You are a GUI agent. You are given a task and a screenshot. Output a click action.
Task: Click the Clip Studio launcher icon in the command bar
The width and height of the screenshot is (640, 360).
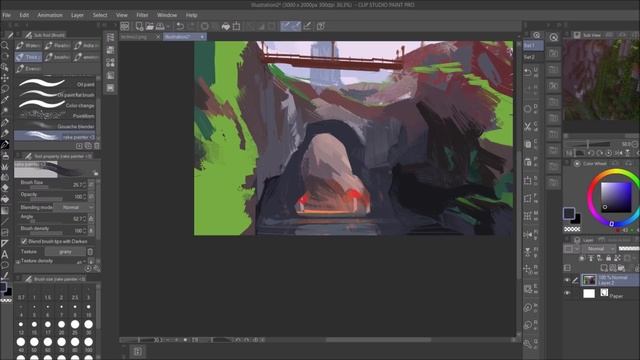pos(124,26)
